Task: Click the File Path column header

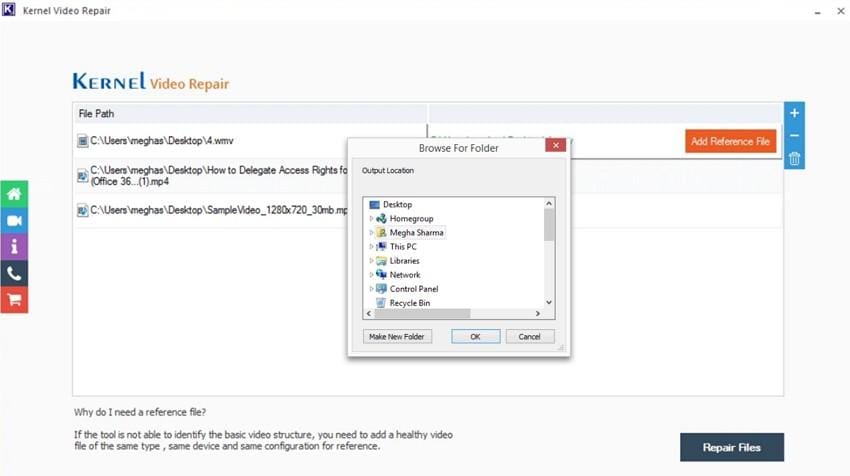Action: [250, 114]
